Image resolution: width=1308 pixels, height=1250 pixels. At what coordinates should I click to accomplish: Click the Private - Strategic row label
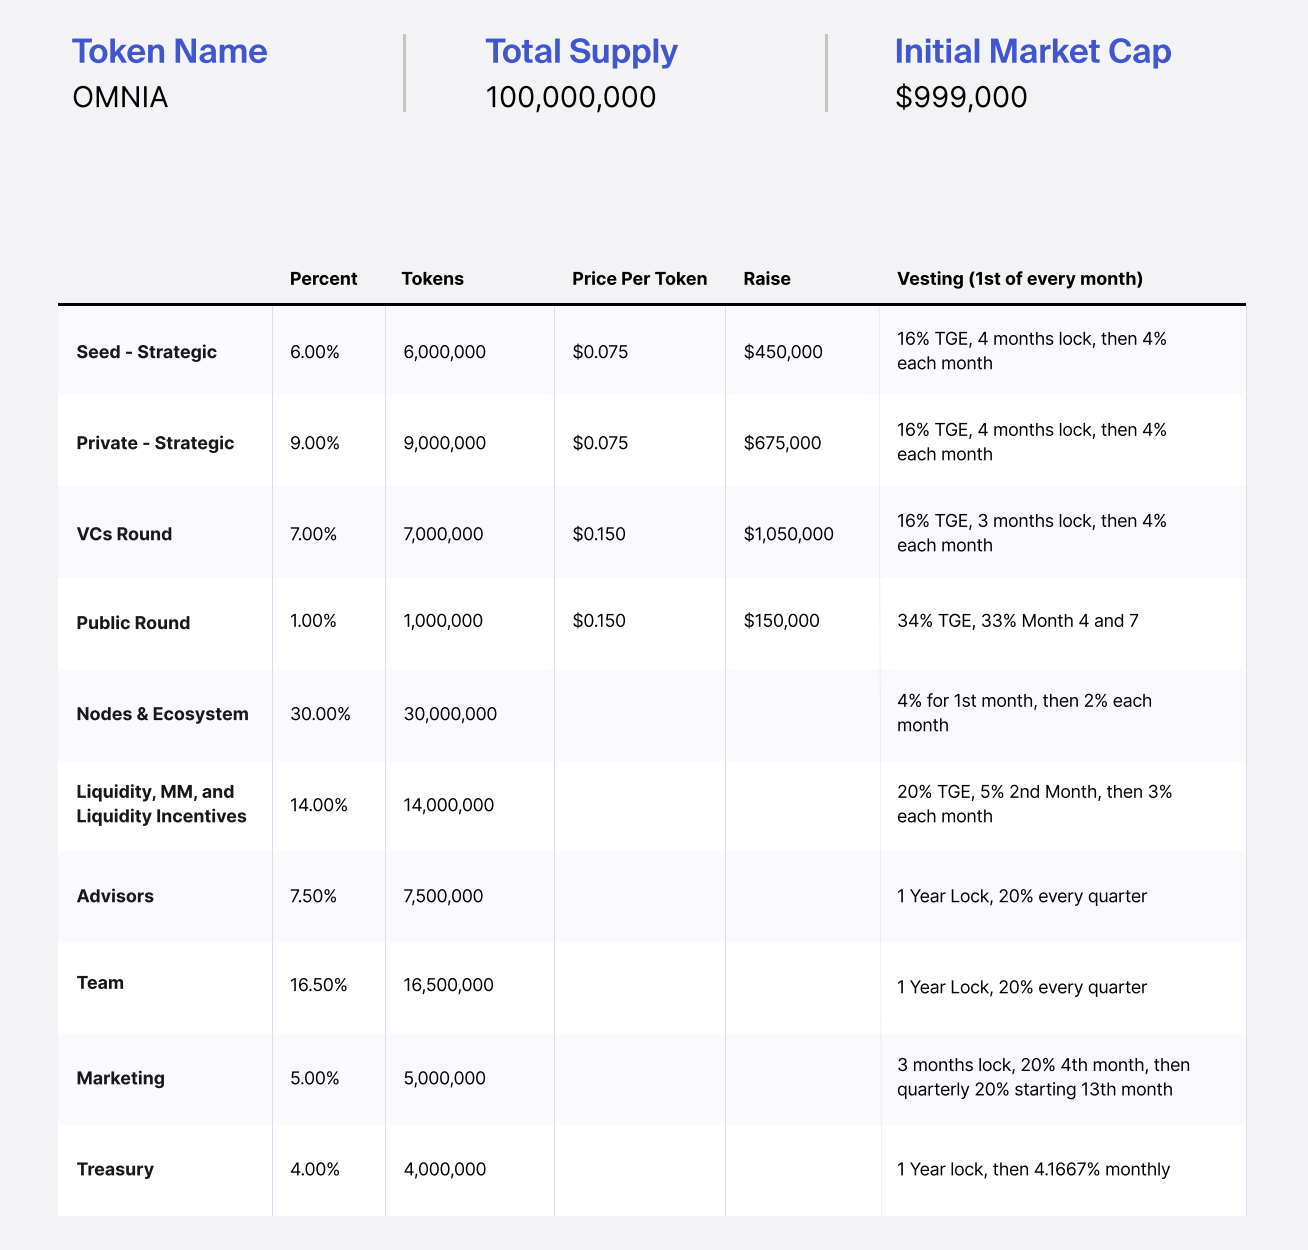[x=156, y=441]
